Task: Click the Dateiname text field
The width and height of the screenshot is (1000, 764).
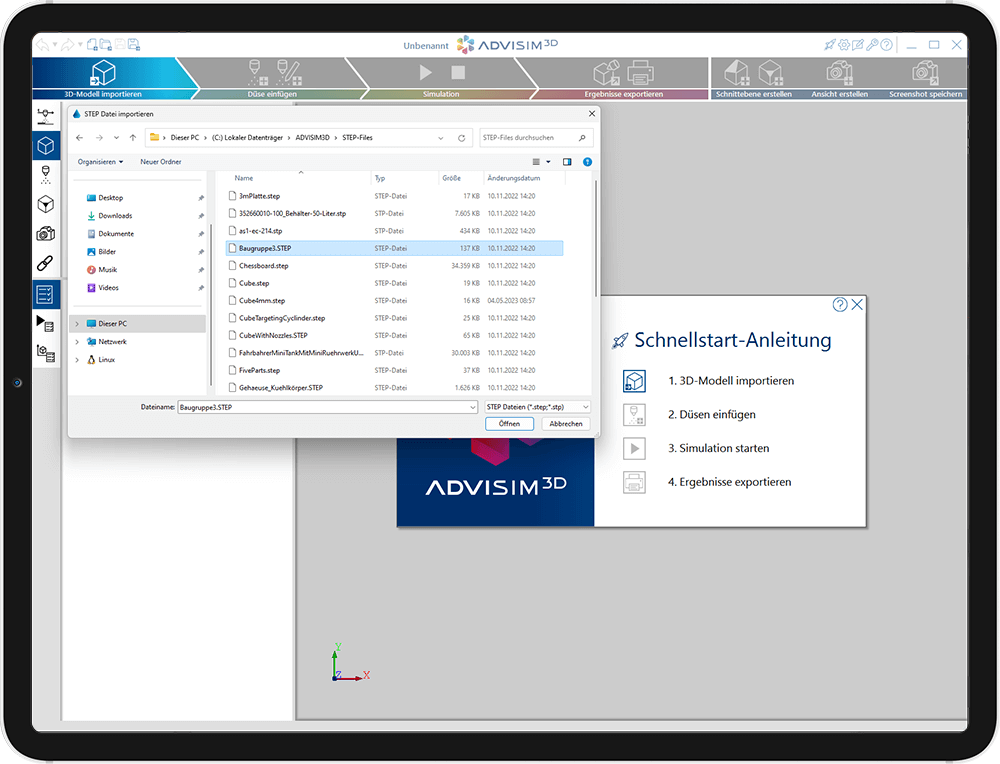Action: [x=322, y=407]
